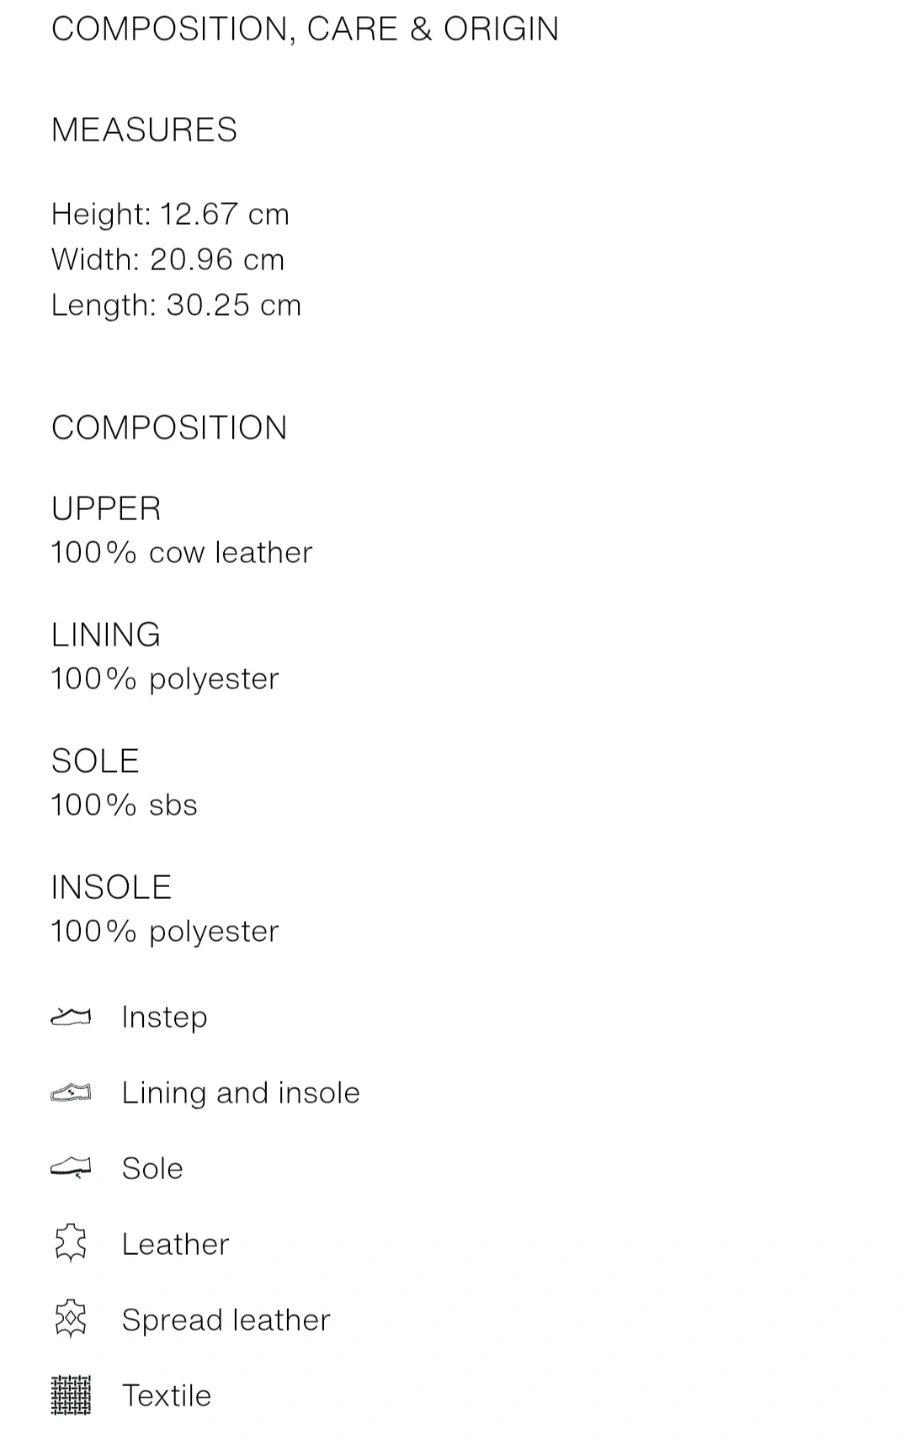The image size is (909, 1440).
Task: Click the Leather hide icon
Action: [x=70, y=1244]
